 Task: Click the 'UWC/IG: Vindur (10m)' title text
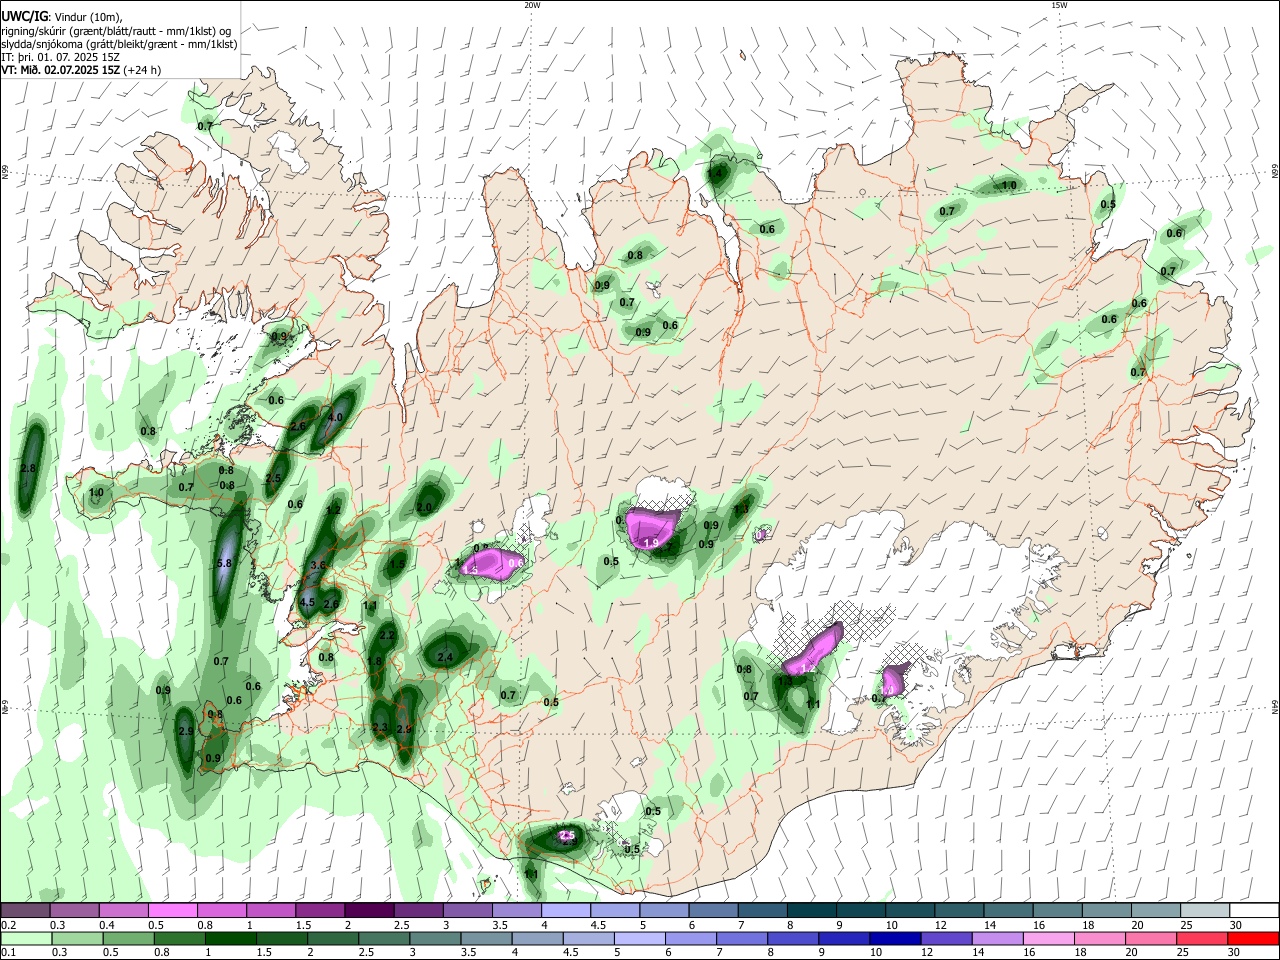[62, 16]
